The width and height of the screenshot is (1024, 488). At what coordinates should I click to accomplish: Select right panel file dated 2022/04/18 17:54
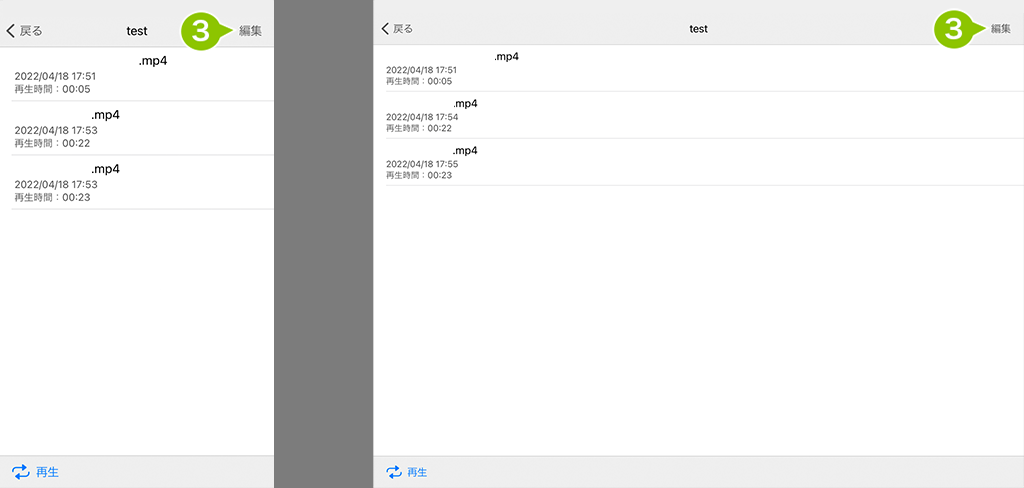[x=698, y=116]
